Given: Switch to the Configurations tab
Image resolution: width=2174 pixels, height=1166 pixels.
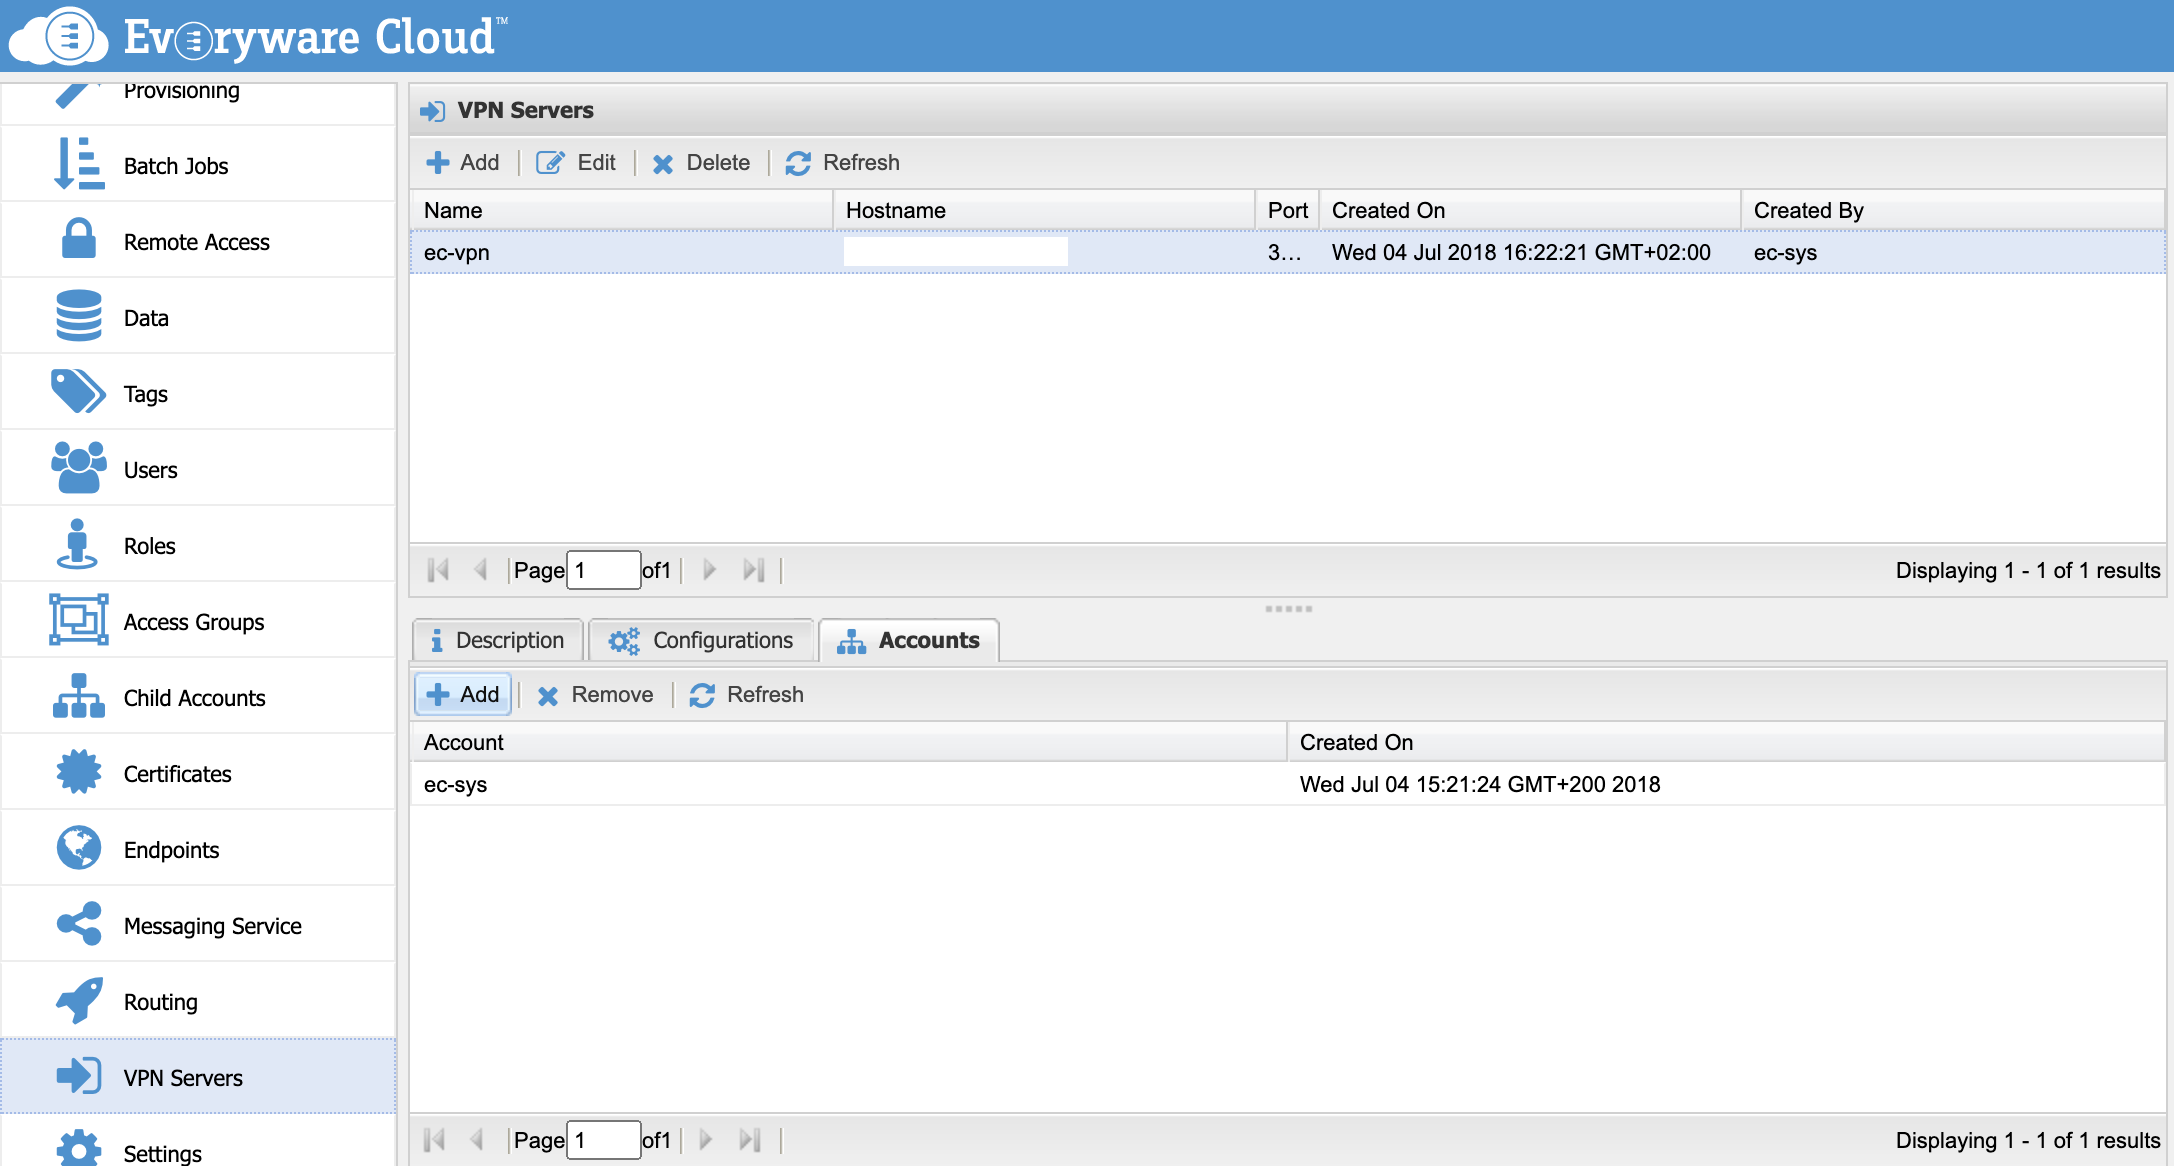Looking at the screenshot, I should click(x=702, y=641).
